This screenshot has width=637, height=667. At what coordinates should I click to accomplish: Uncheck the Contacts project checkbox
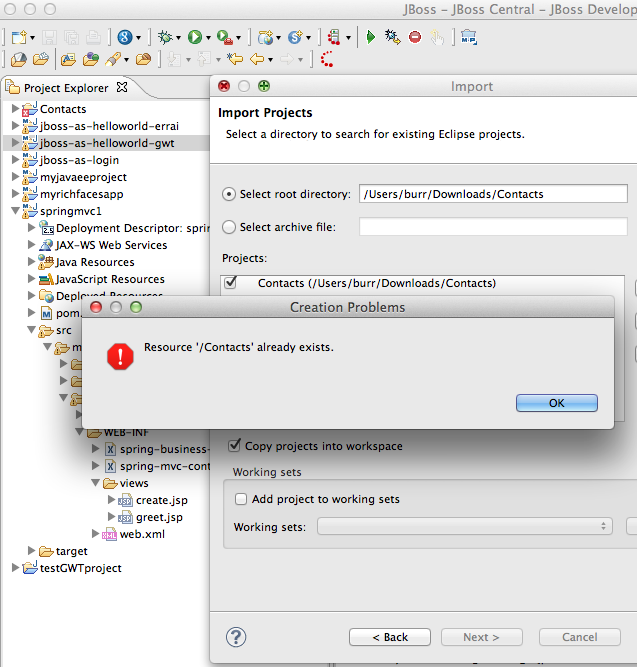click(x=231, y=282)
